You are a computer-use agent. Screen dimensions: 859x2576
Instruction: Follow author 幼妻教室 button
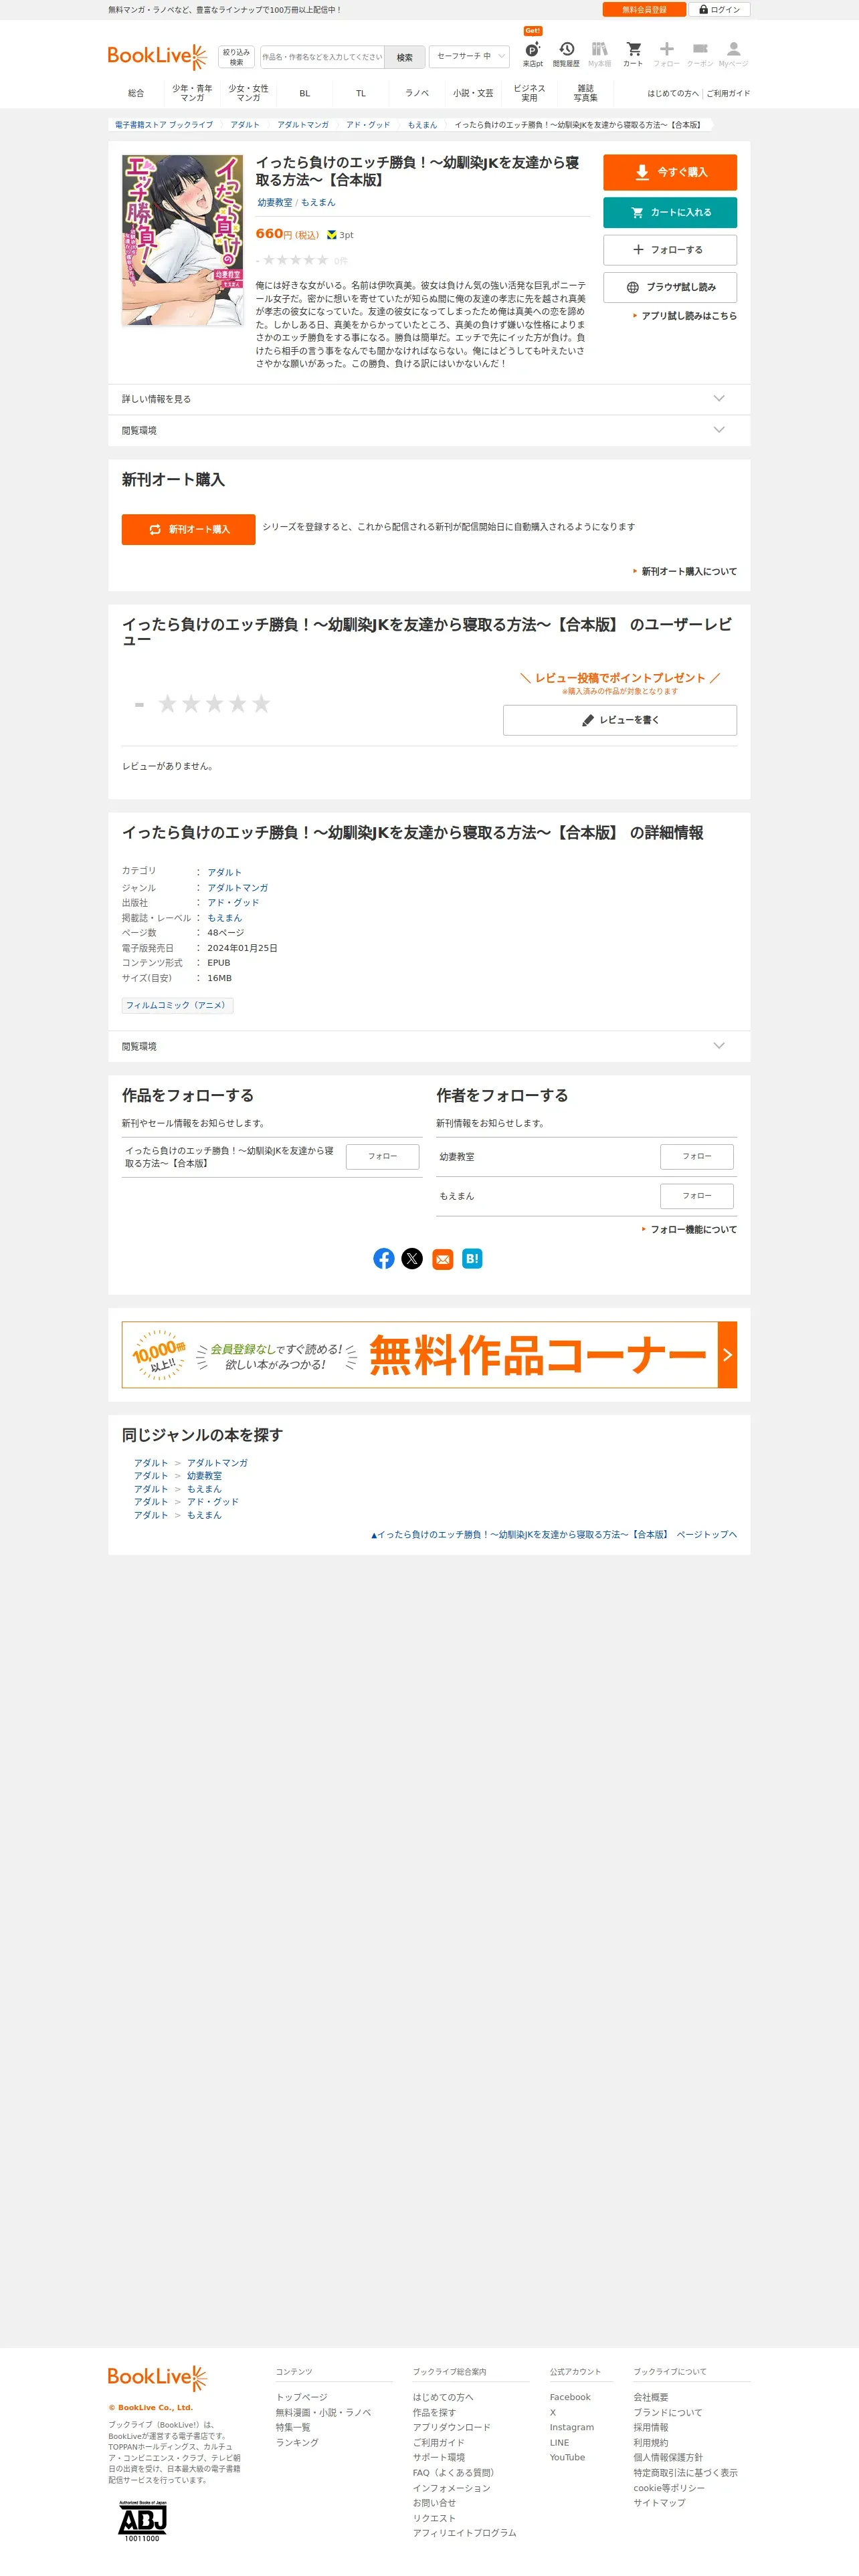tap(697, 1156)
